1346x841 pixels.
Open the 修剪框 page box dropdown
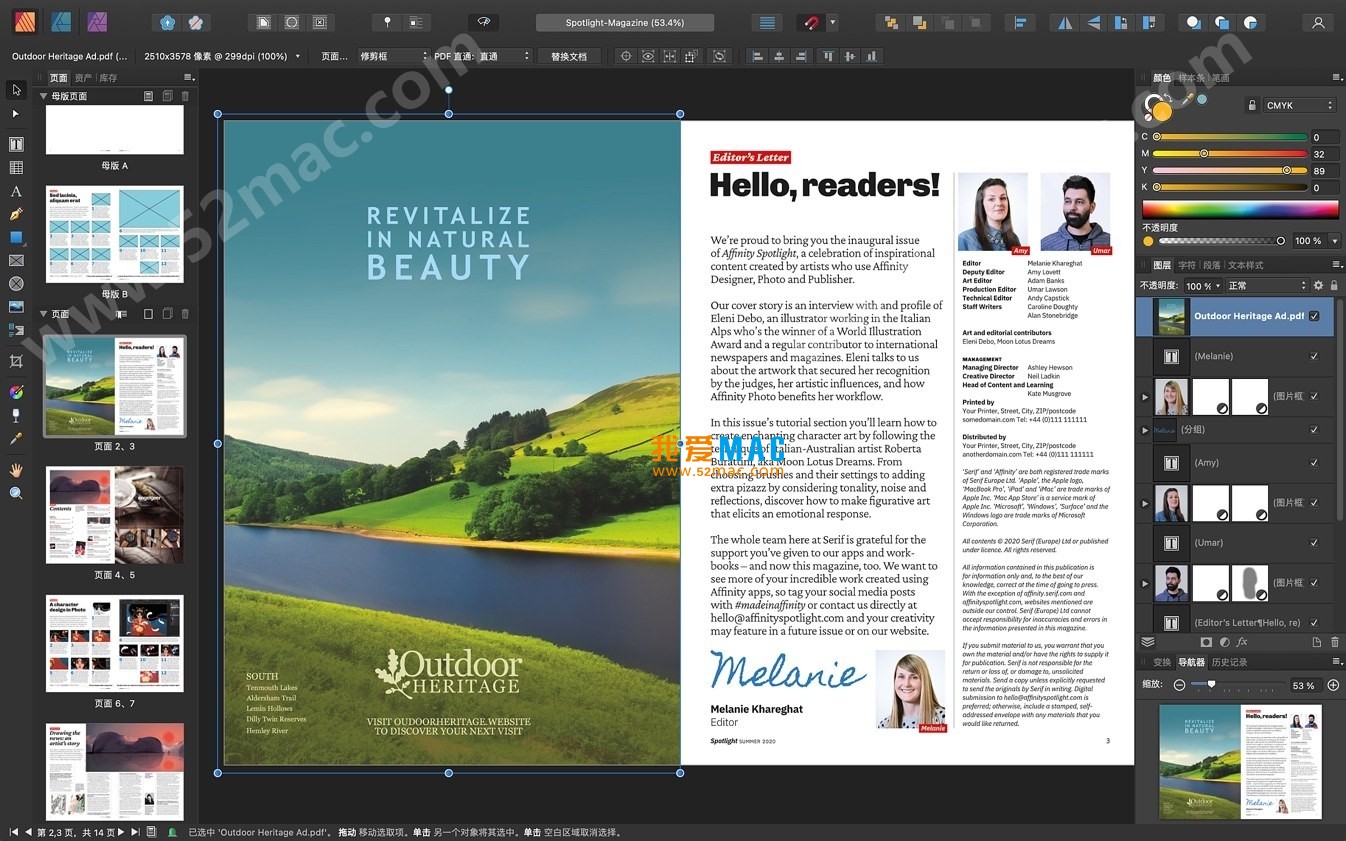tap(393, 56)
